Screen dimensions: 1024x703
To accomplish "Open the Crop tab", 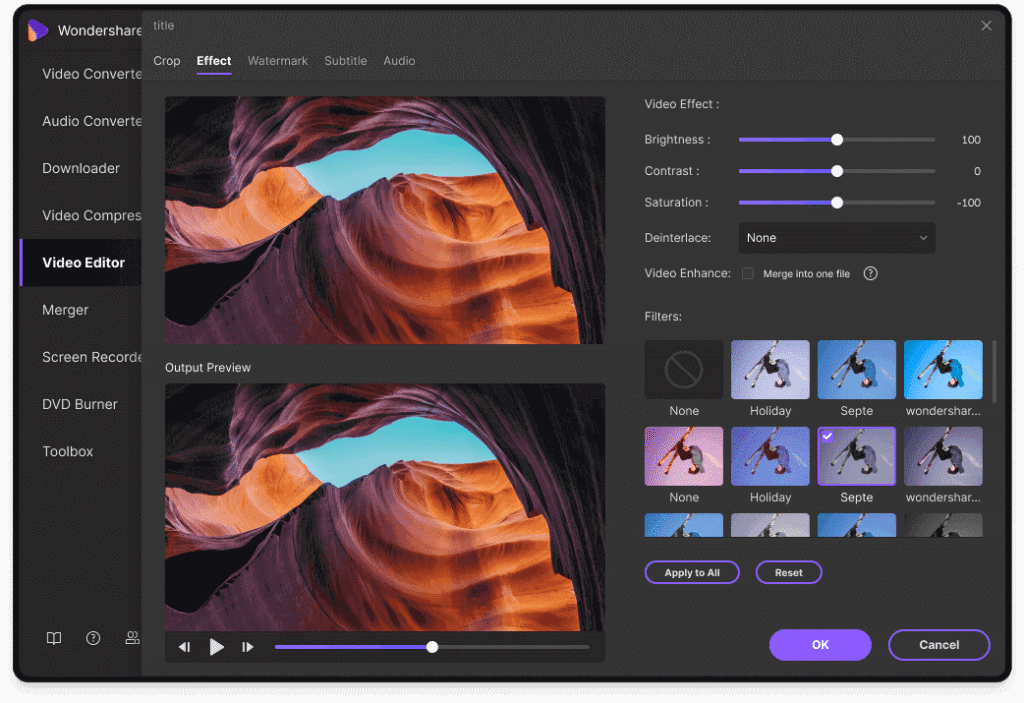I will pyautogui.click(x=166, y=61).
